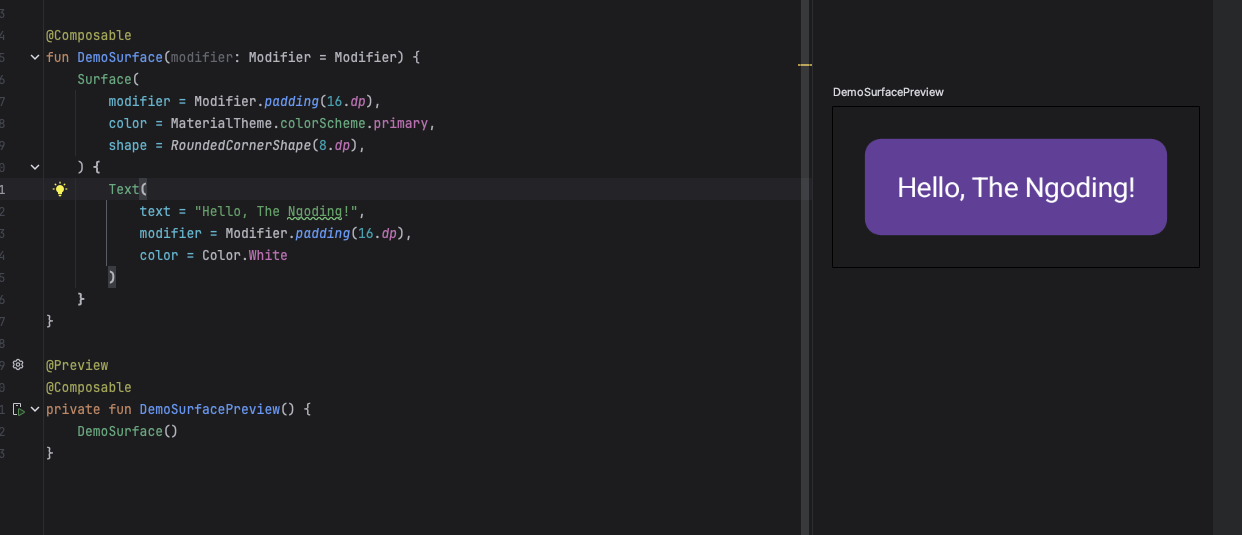Jump to the yellow warning stripe marker
This screenshot has width=1242, height=535.
(804, 64)
